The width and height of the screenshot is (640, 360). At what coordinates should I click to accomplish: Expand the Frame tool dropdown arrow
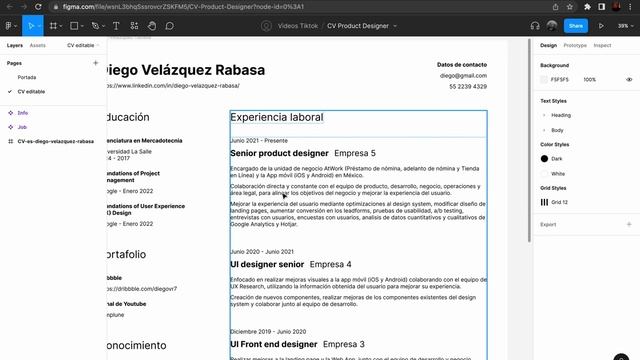click(x=61, y=26)
